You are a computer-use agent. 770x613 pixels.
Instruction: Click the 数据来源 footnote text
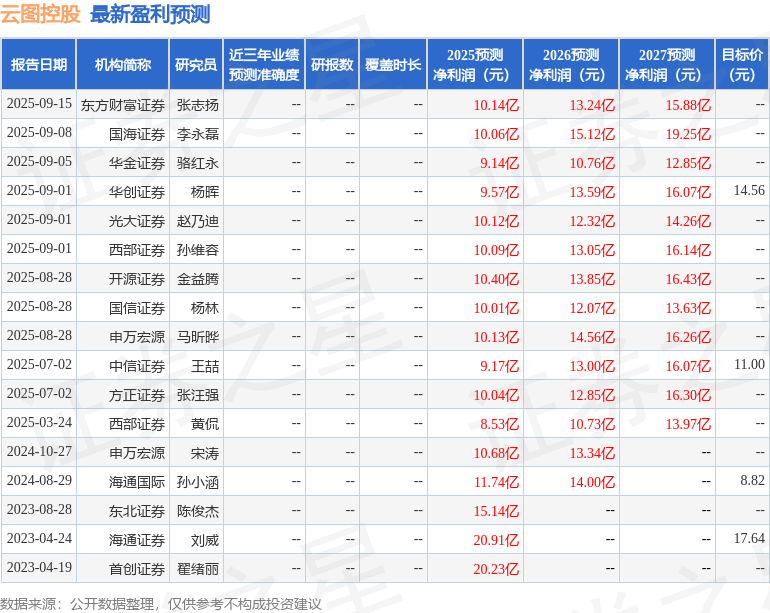click(x=161, y=604)
